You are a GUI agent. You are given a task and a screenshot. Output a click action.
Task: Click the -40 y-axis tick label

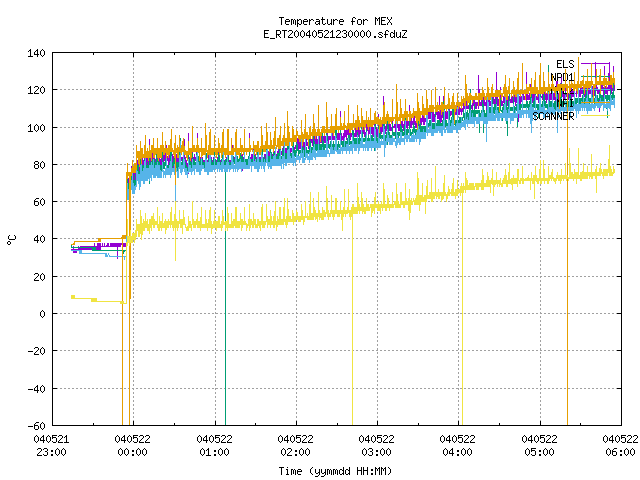(x=36, y=389)
